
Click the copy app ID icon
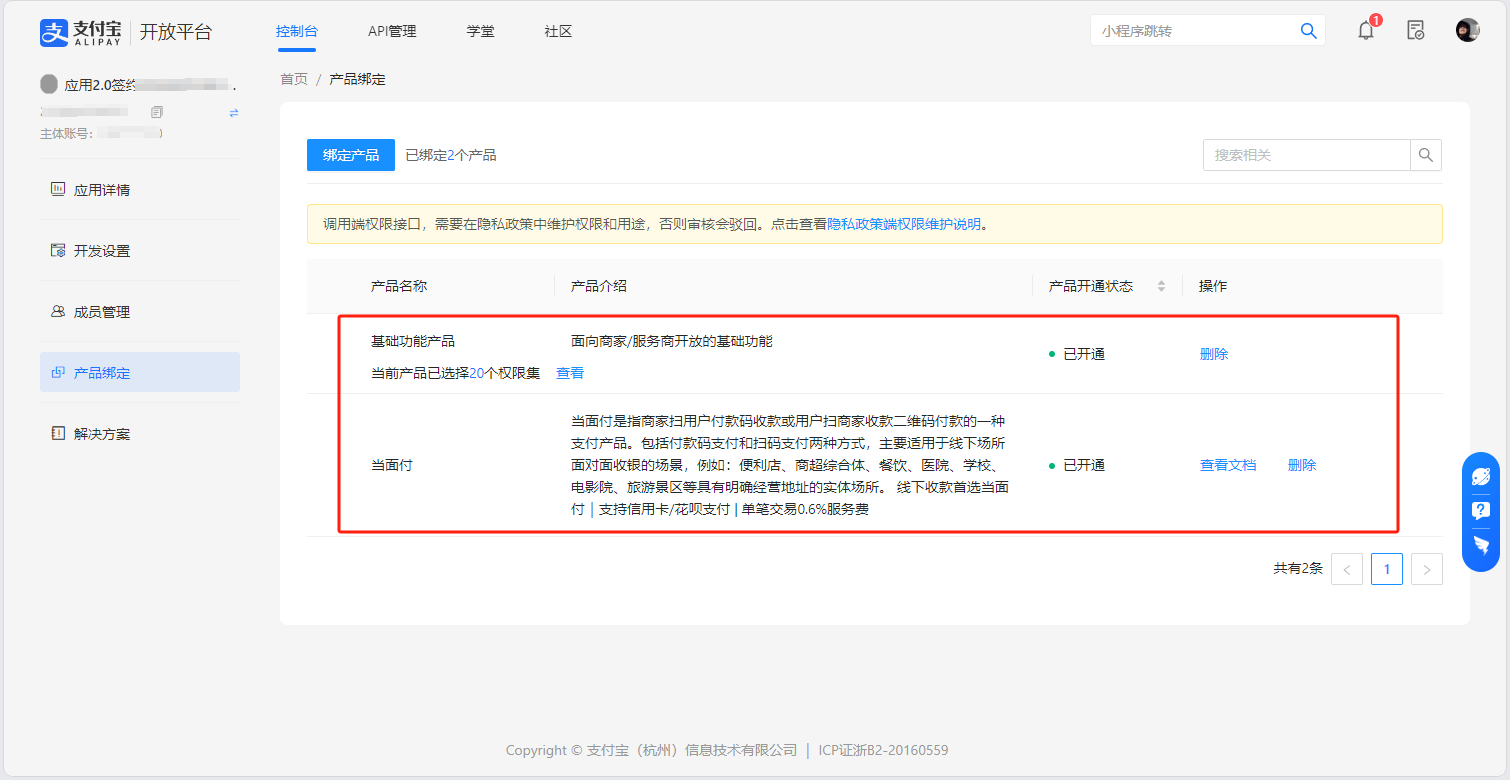(x=156, y=112)
